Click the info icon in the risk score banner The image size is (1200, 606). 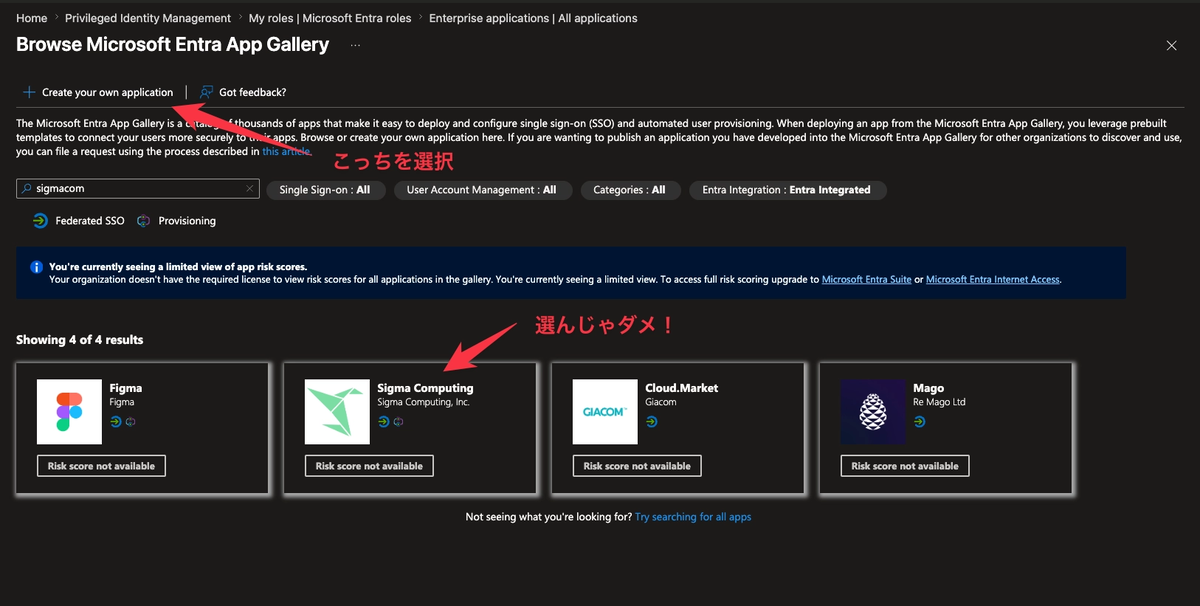(x=36, y=268)
